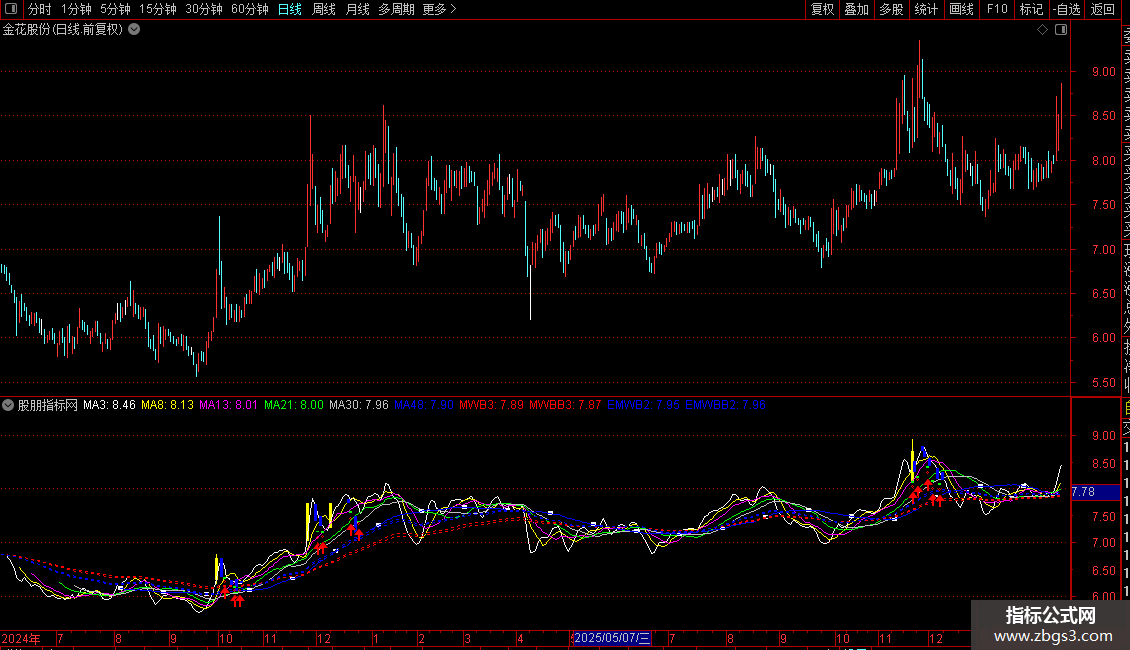Toggle the right side panel icon
Screen dimensions: 1130x650
pos(1061,30)
